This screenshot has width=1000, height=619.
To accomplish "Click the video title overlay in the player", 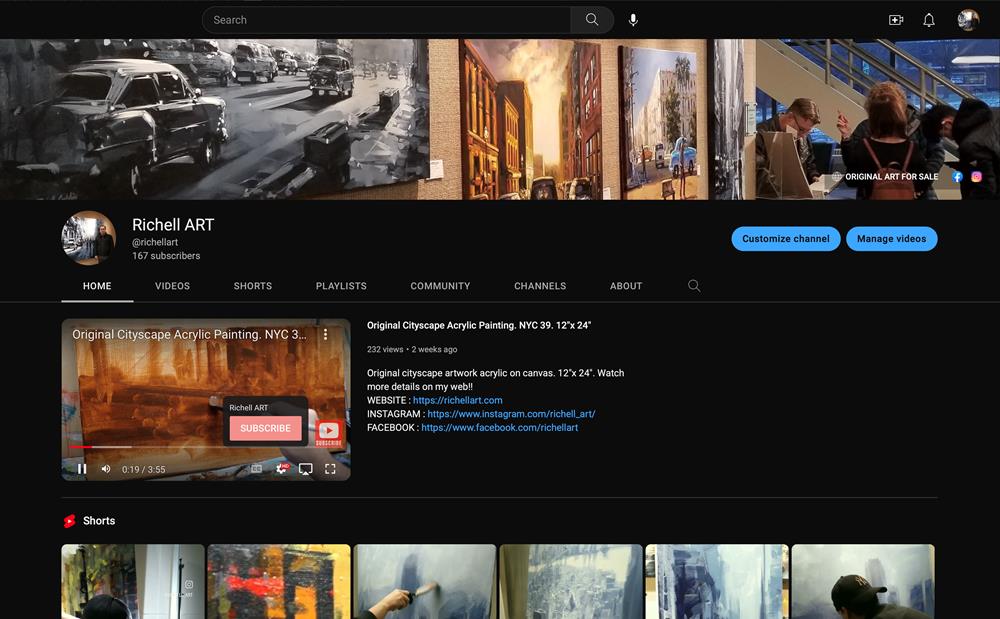I will [x=189, y=334].
